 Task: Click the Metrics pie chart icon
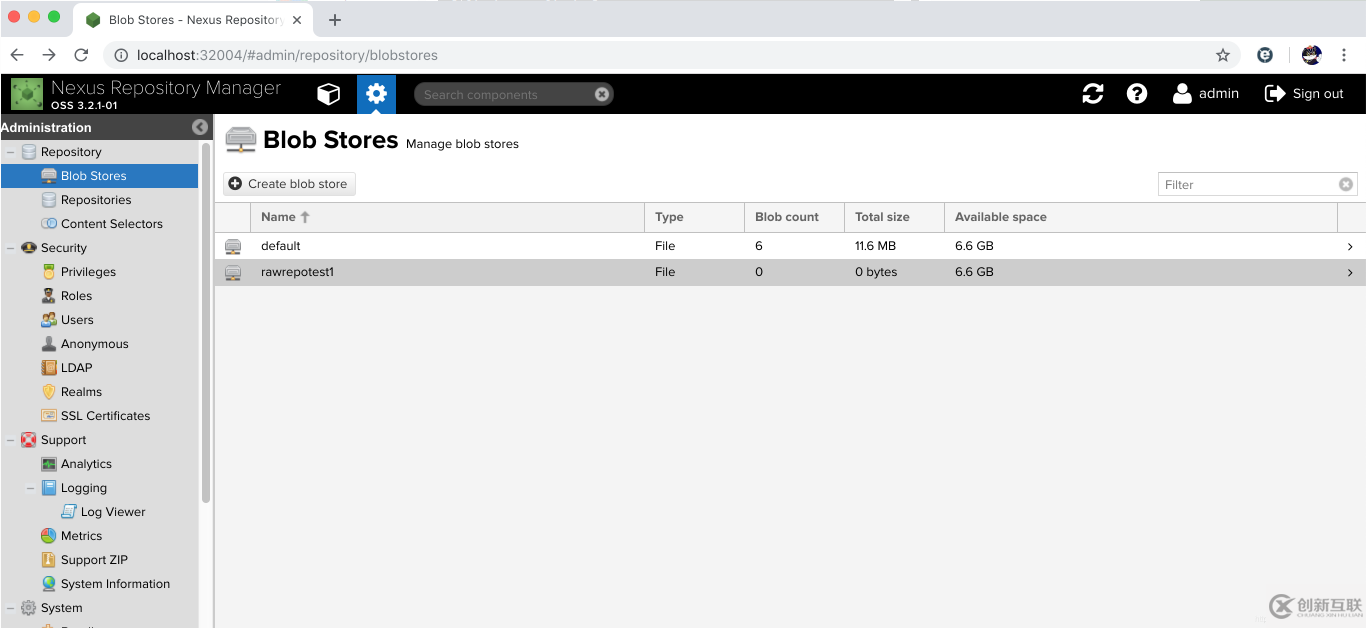pos(49,536)
